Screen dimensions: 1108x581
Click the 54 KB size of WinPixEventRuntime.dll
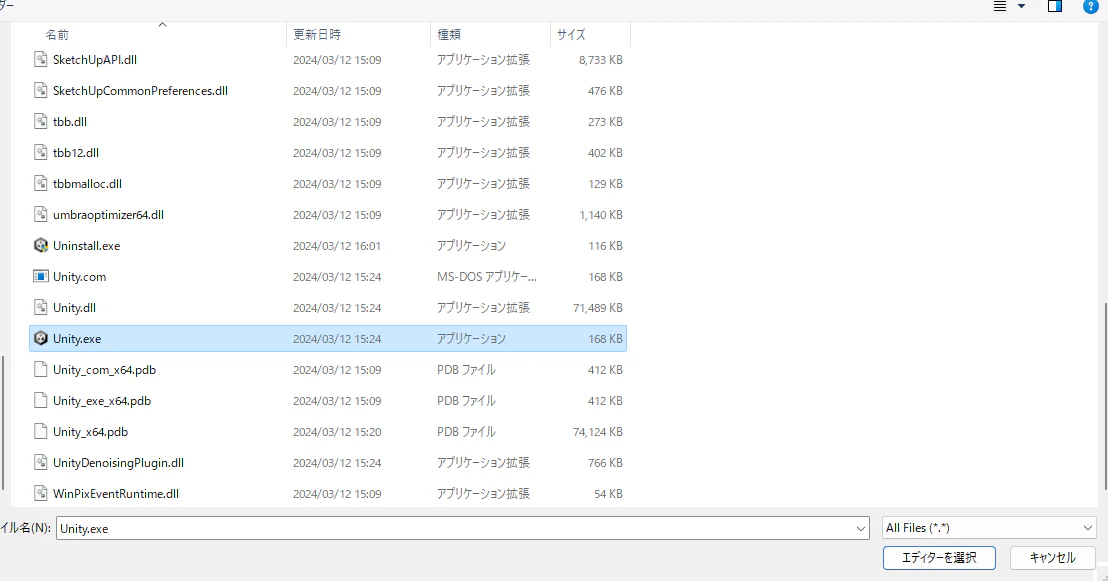pos(608,494)
